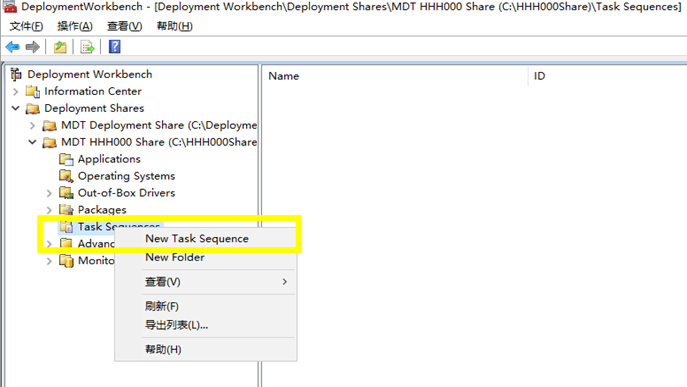Expand the Information Center node
This screenshot has height=387, width=687.
pos(16,92)
